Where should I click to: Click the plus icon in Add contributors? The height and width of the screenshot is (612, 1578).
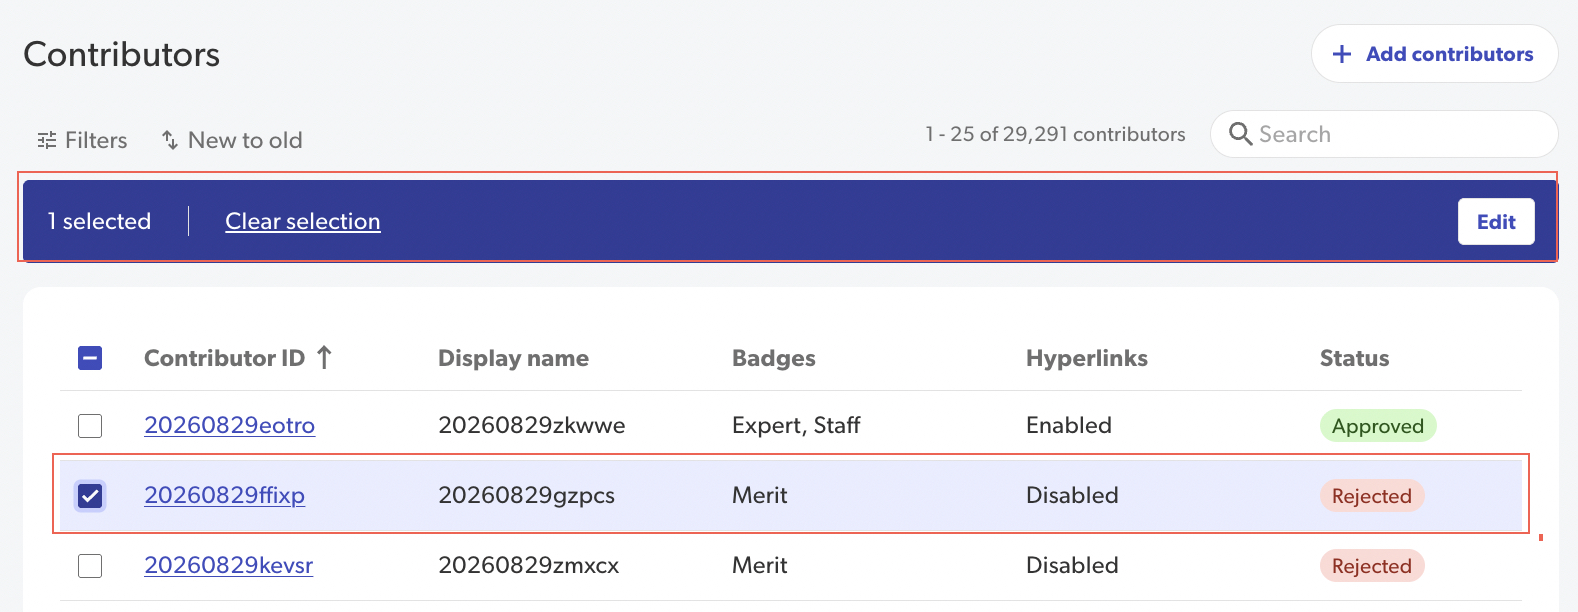[x=1342, y=54]
